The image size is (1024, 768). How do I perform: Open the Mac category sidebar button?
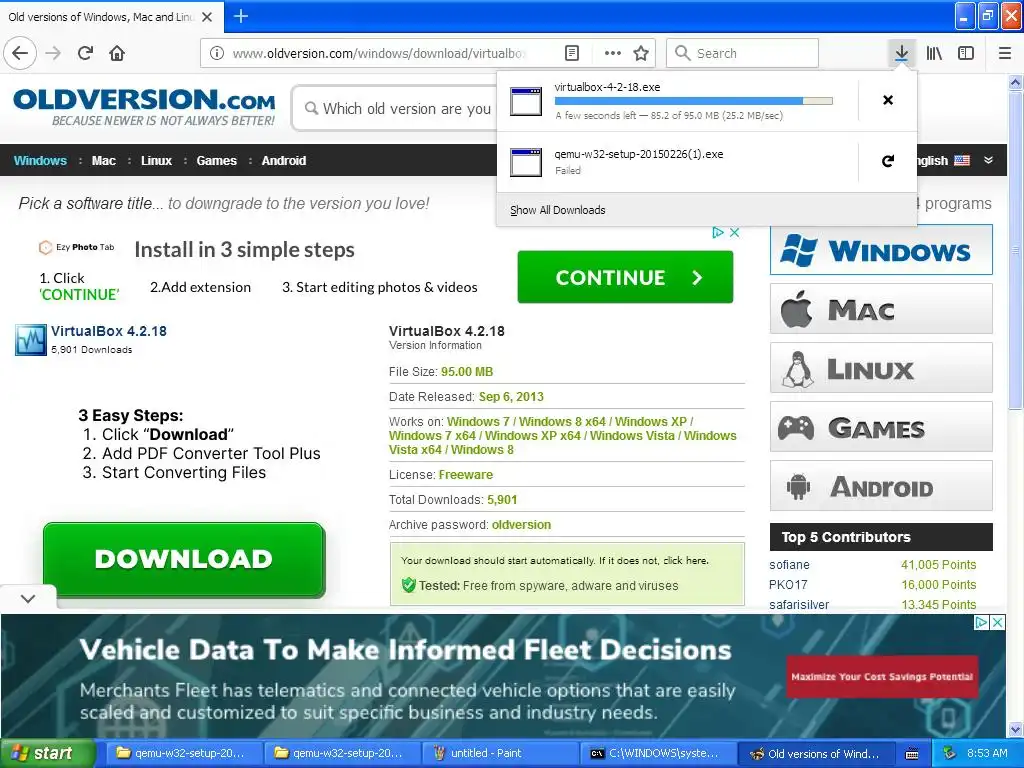(x=881, y=309)
